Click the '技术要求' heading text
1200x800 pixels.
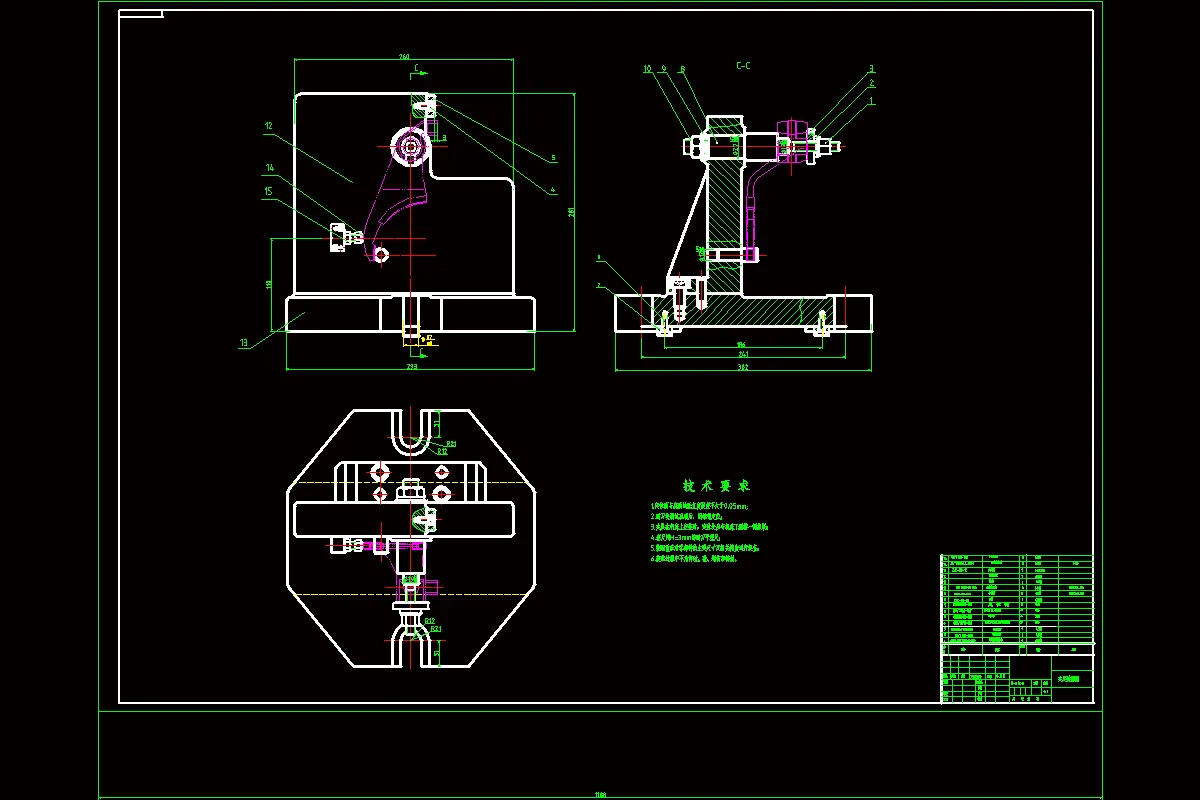tap(716, 486)
